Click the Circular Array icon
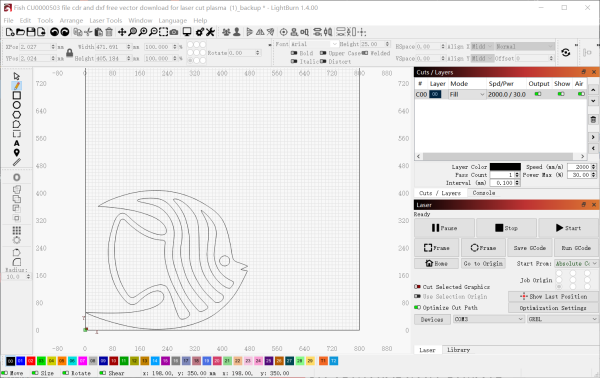 coord(16,240)
